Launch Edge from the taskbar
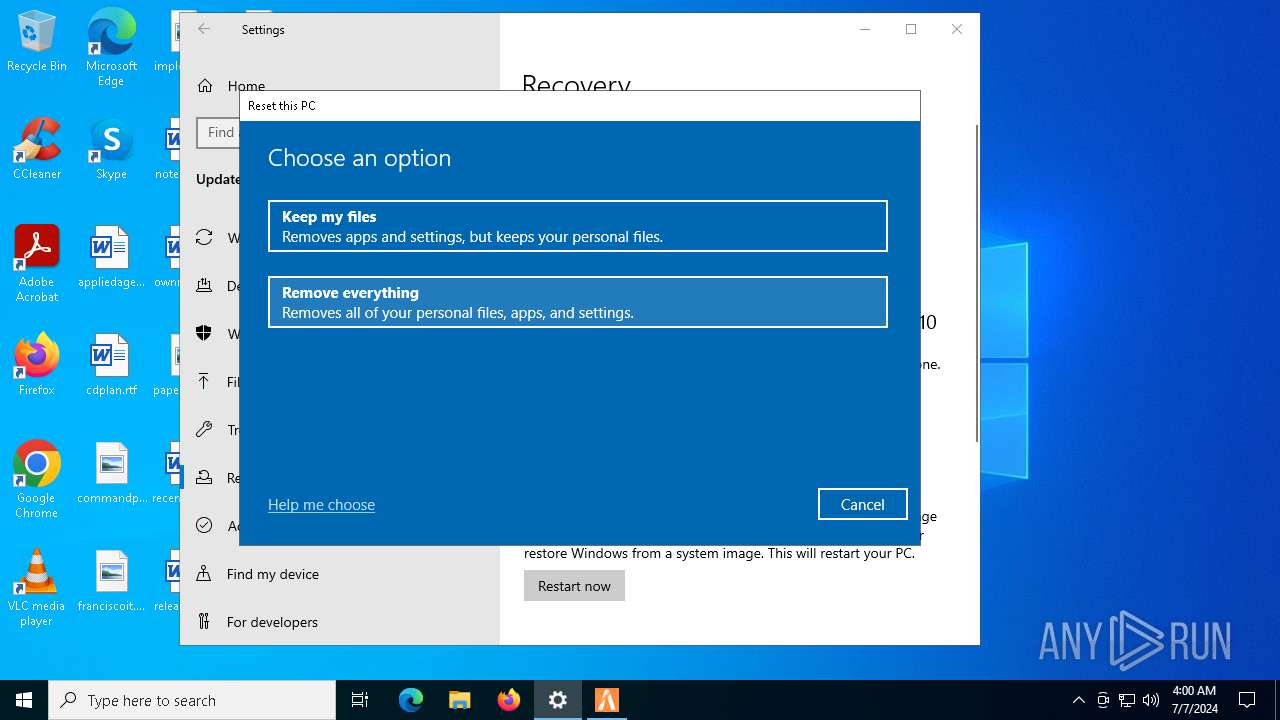 coord(411,700)
